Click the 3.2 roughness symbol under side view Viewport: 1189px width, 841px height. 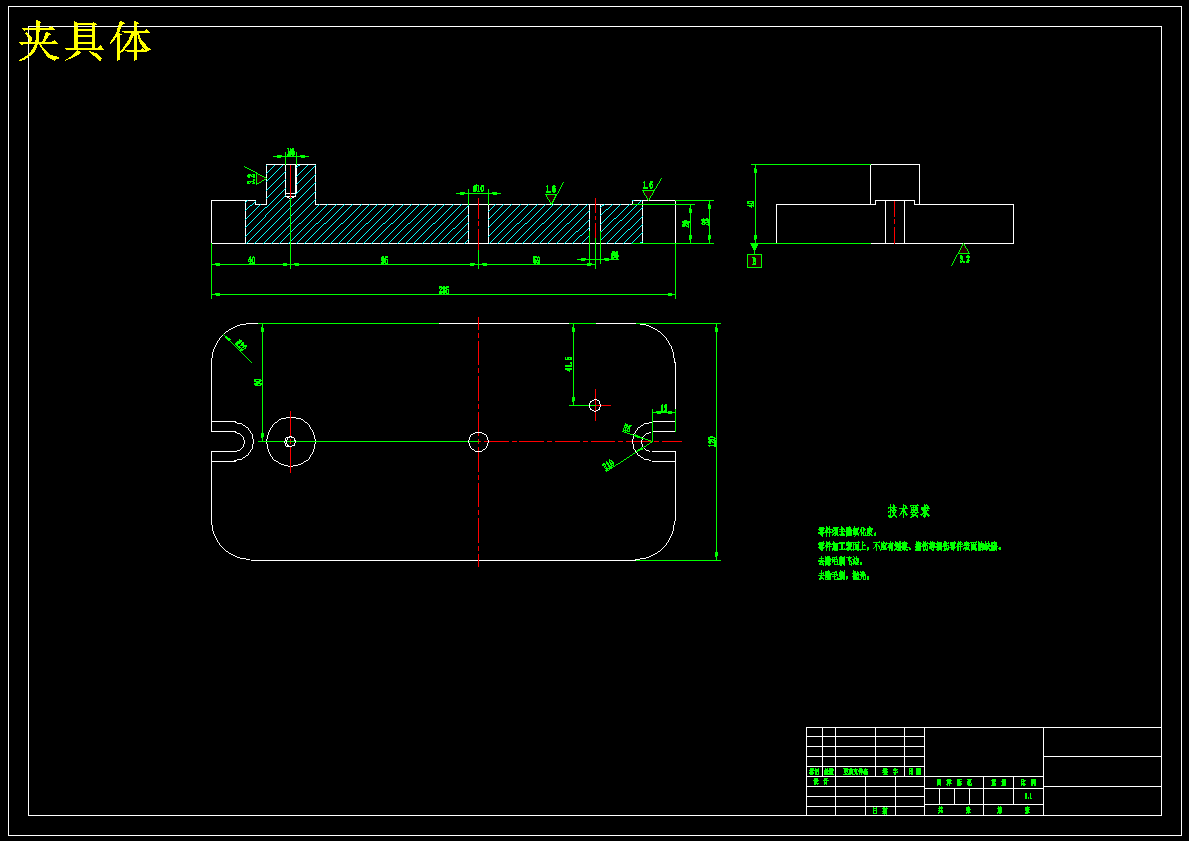963,254
